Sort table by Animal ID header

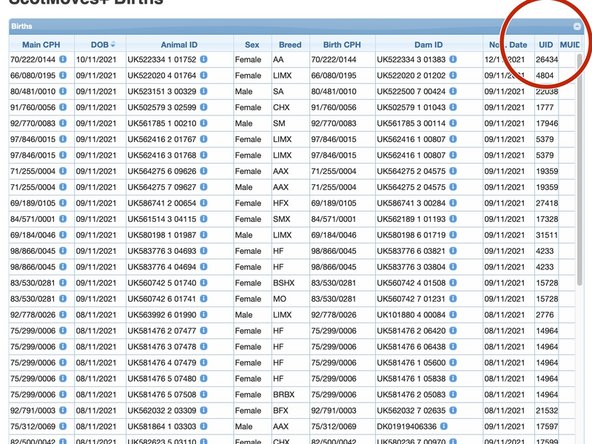[x=179, y=45]
